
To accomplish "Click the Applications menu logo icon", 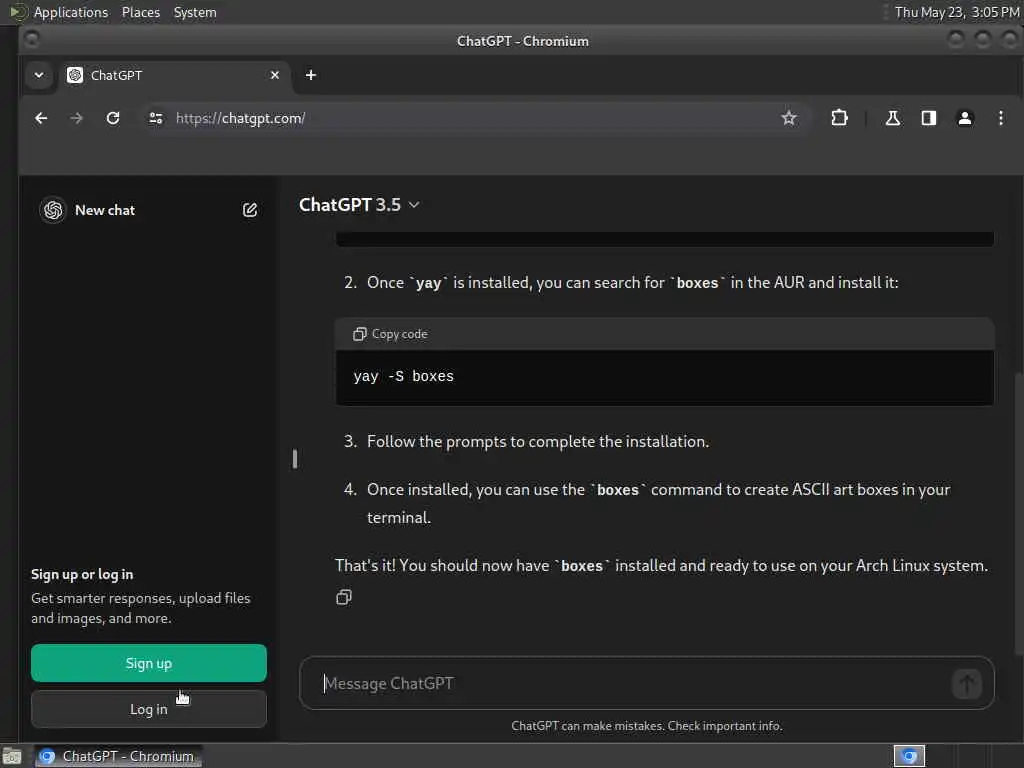I will click(x=18, y=12).
